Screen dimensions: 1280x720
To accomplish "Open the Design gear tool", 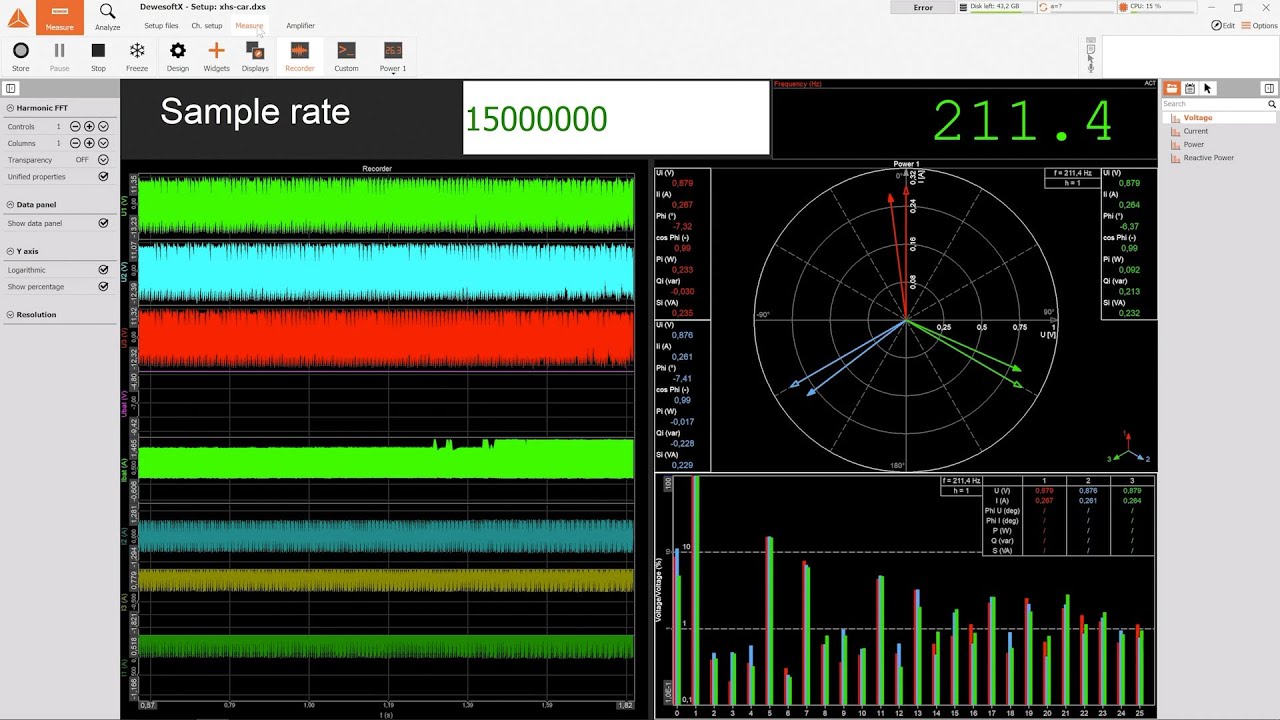I will pos(177,56).
